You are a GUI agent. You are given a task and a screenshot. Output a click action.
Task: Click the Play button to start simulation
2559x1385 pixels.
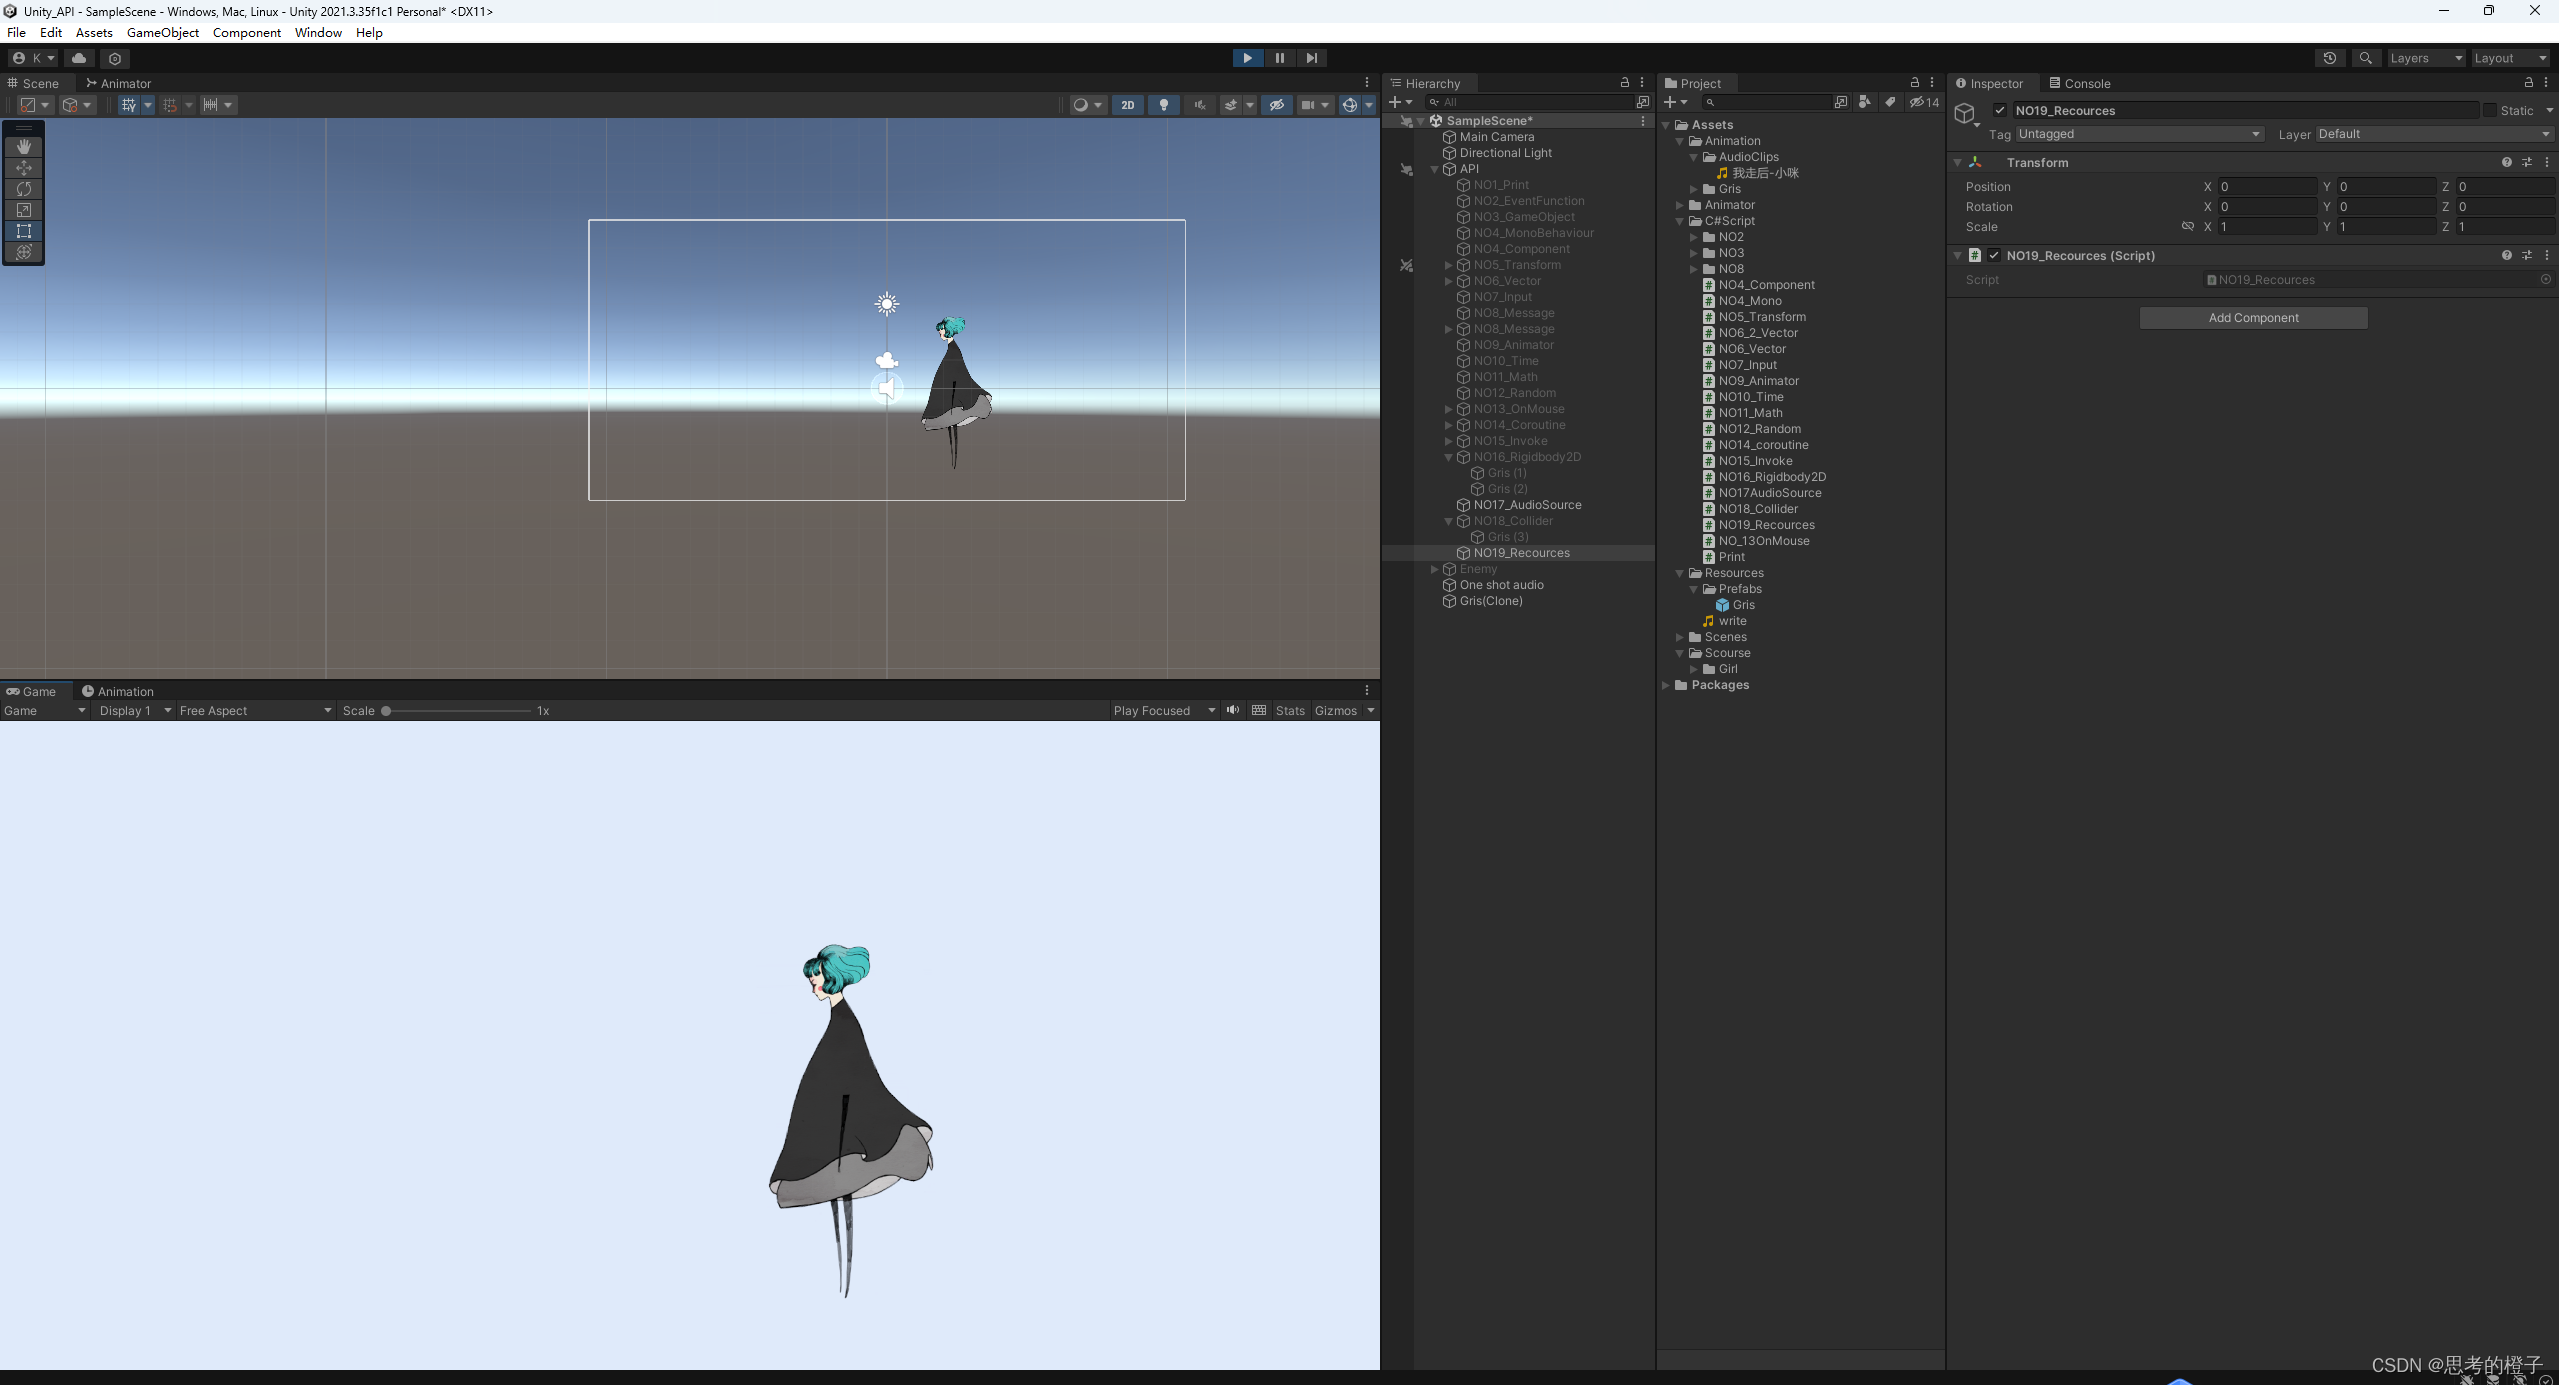tap(1248, 56)
